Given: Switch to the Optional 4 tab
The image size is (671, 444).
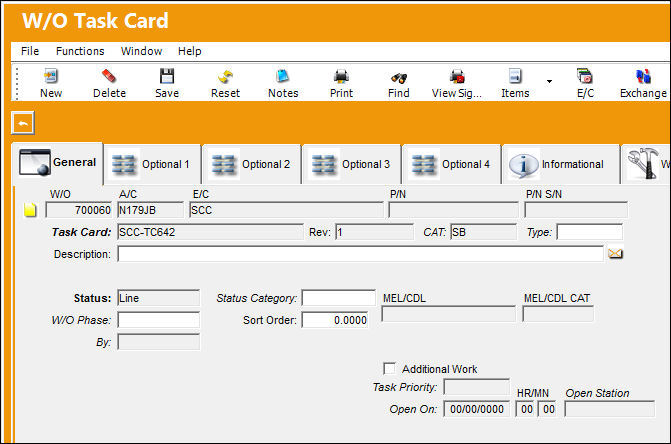Looking at the screenshot, I should tap(451, 165).
